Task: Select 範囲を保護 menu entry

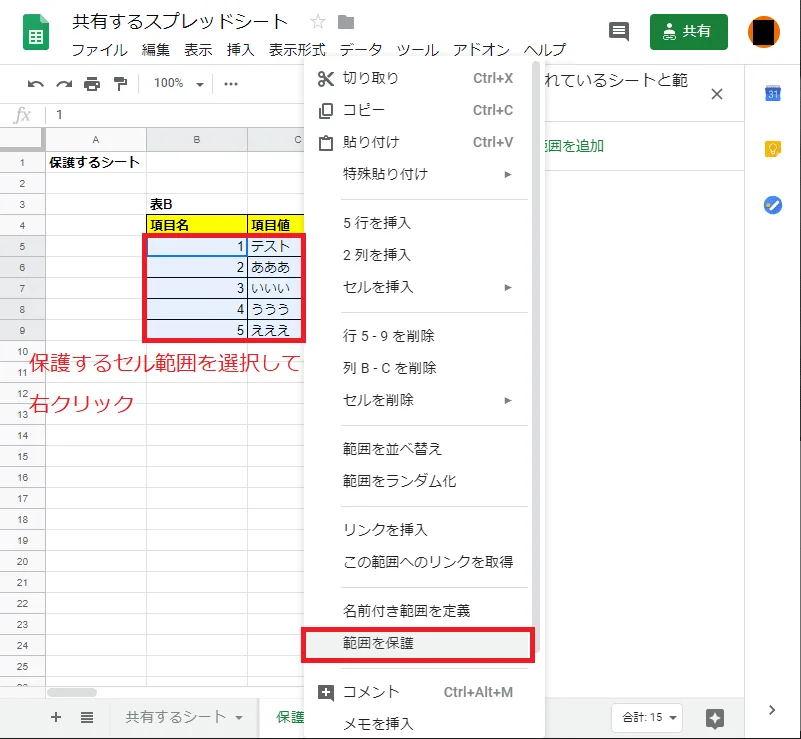Action: (x=418, y=643)
